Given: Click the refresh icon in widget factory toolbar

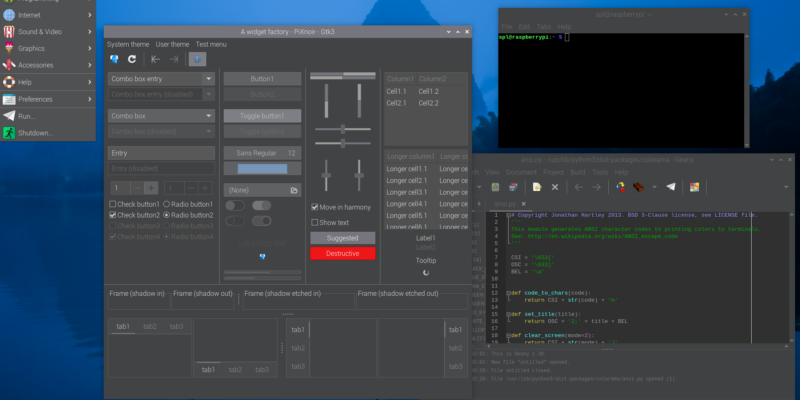Looking at the screenshot, I should 131,59.
